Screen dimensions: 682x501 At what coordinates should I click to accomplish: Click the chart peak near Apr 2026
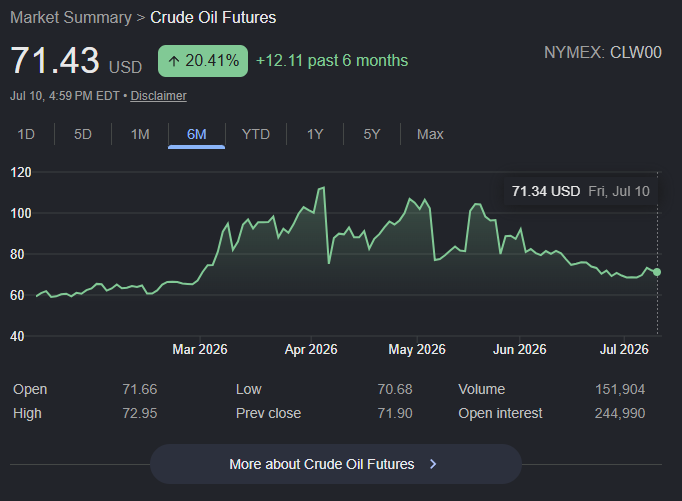pyautogui.click(x=322, y=188)
